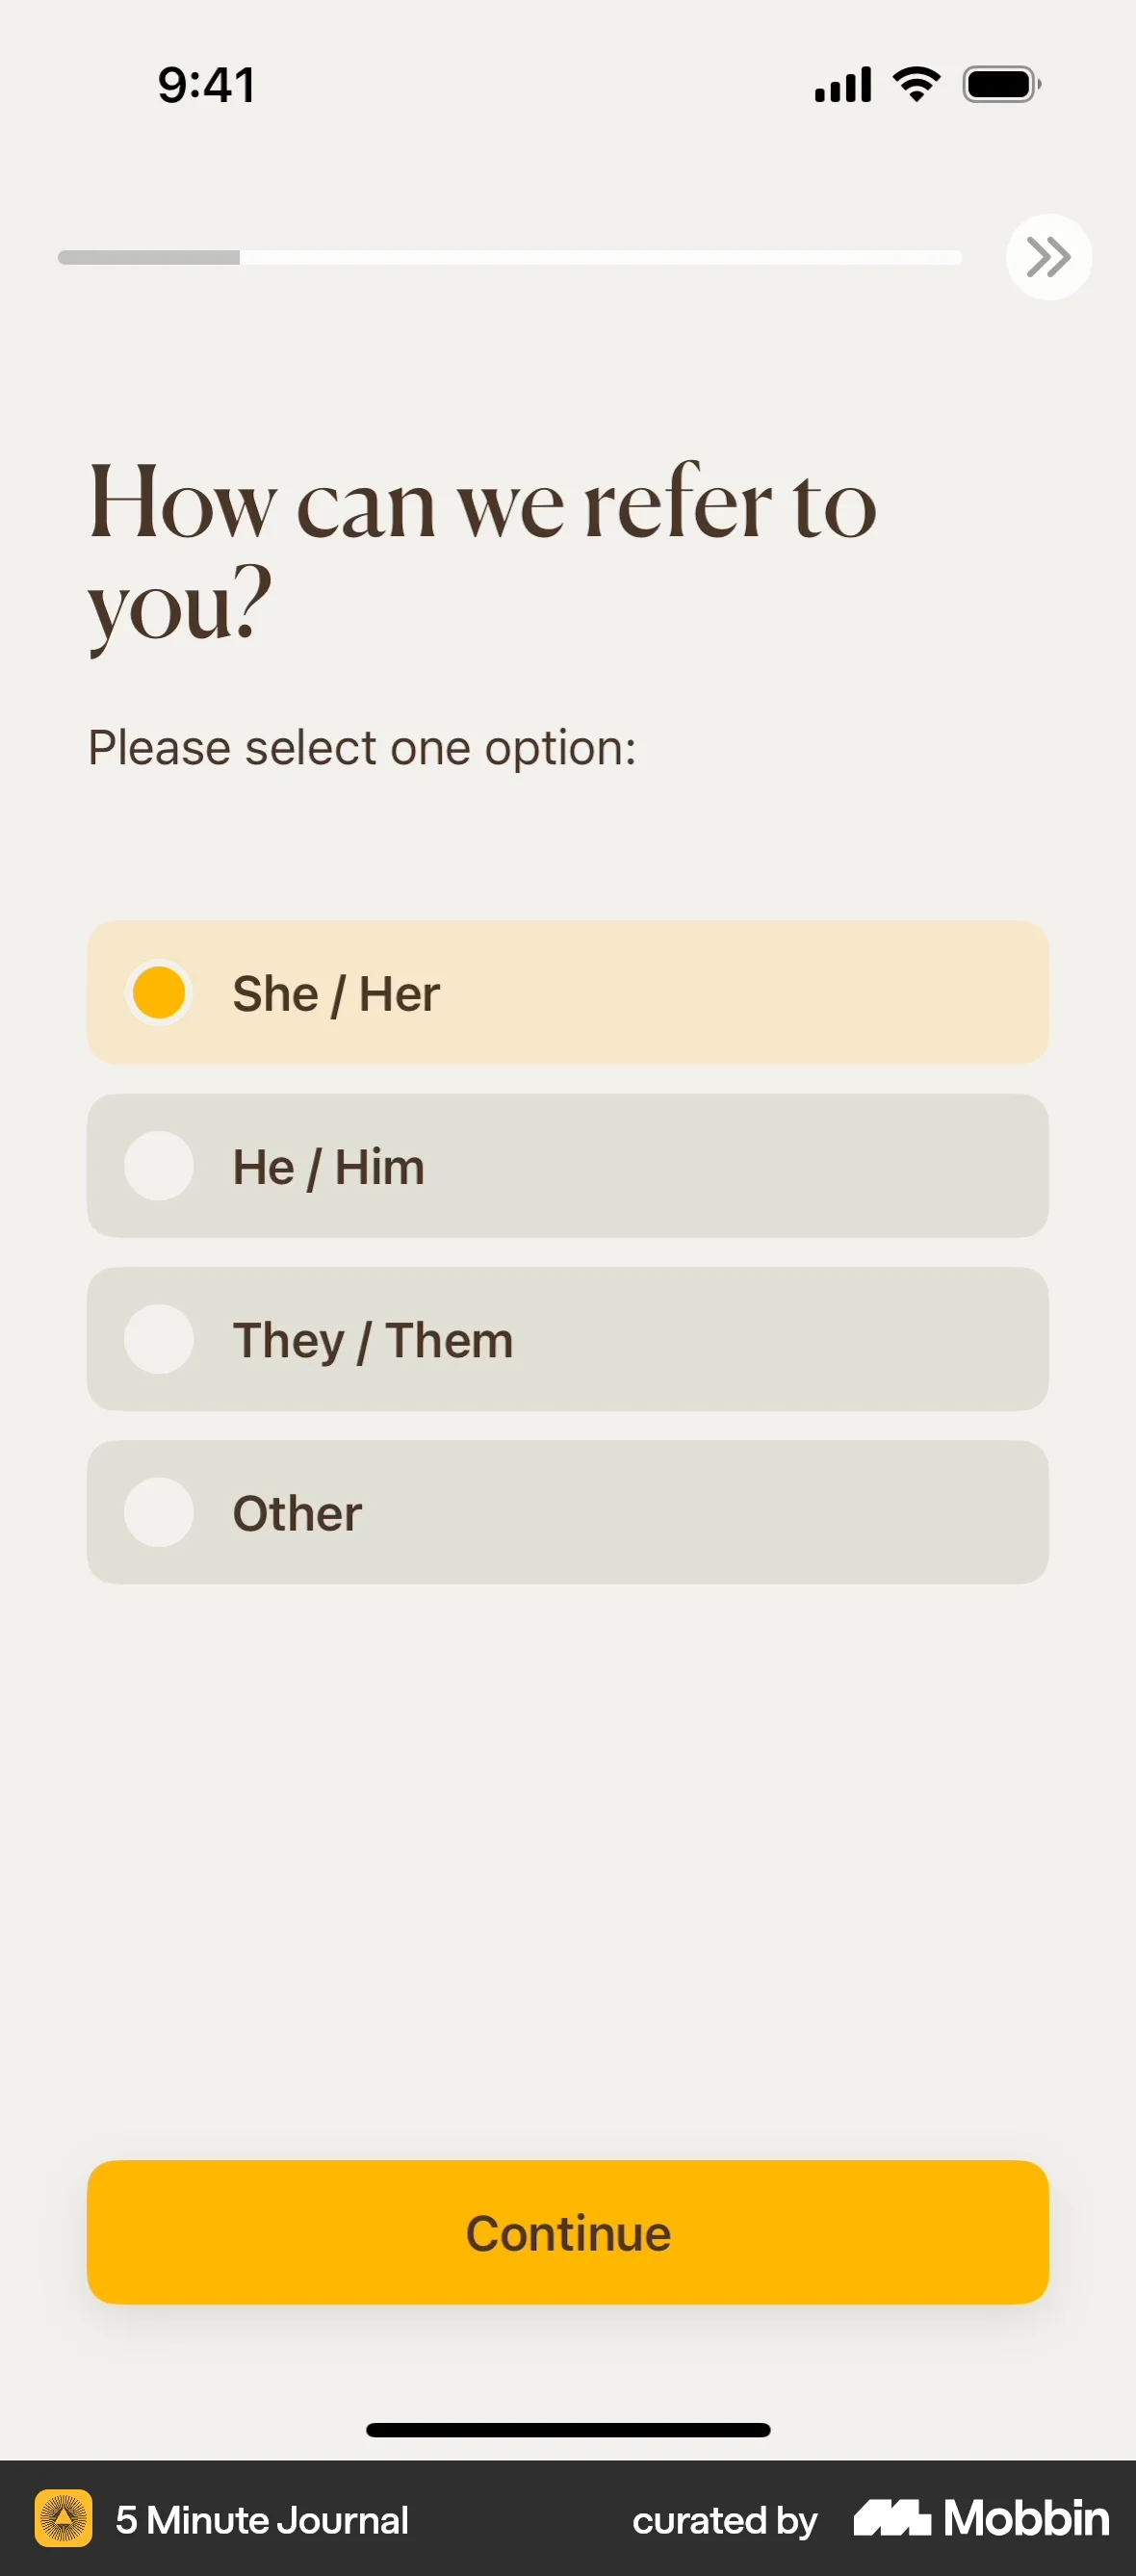Click the "How can we refer to you?" heading
This screenshot has width=1136, height=2576.
482,553
